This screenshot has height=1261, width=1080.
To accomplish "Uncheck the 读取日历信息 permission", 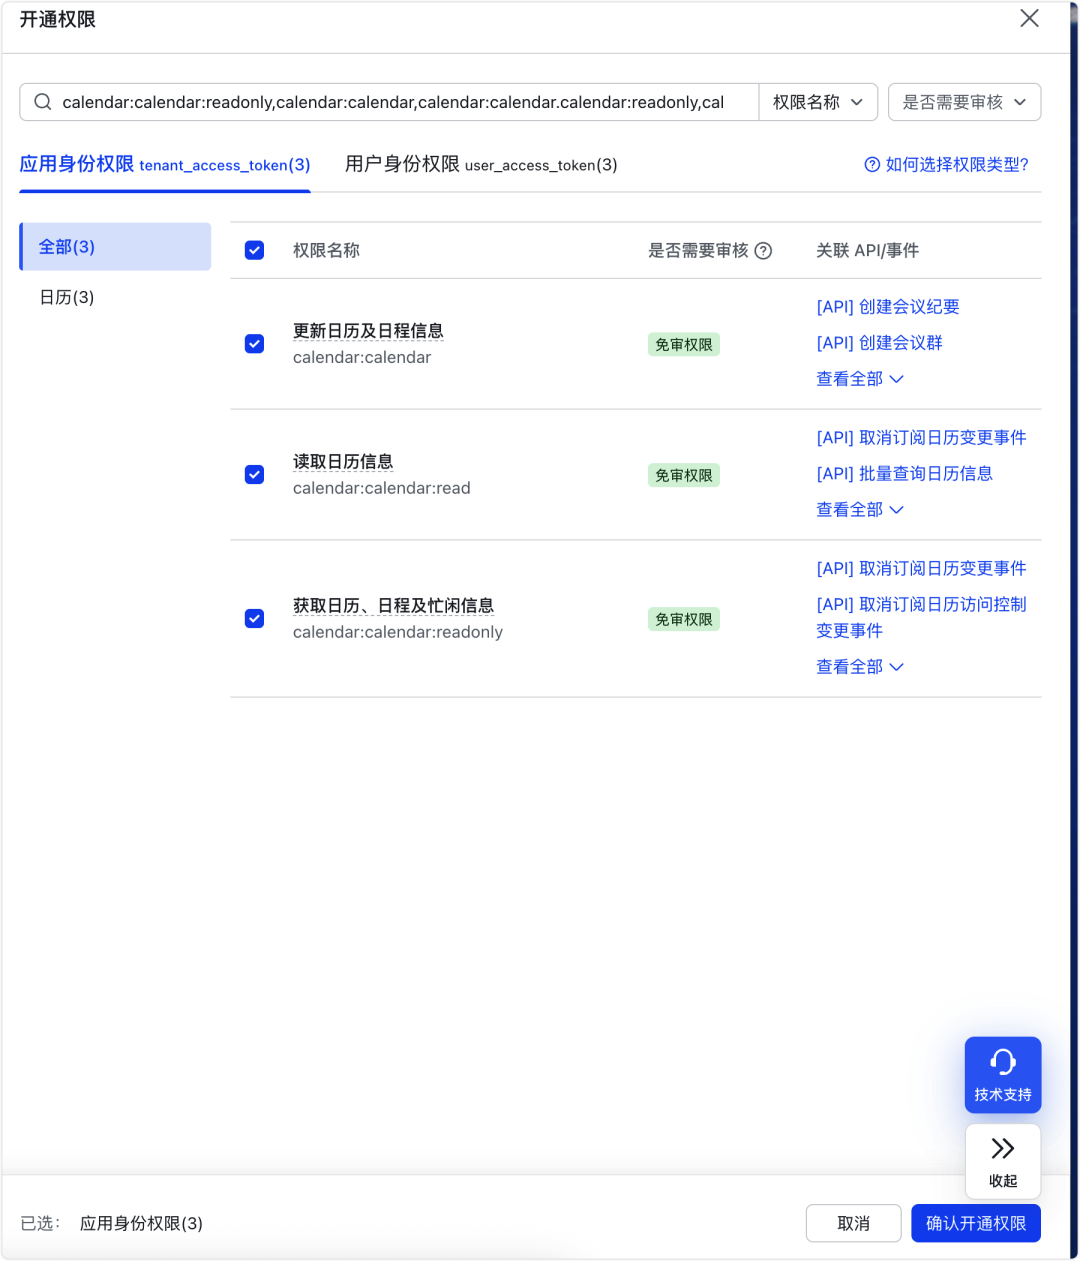I will 254,474.
